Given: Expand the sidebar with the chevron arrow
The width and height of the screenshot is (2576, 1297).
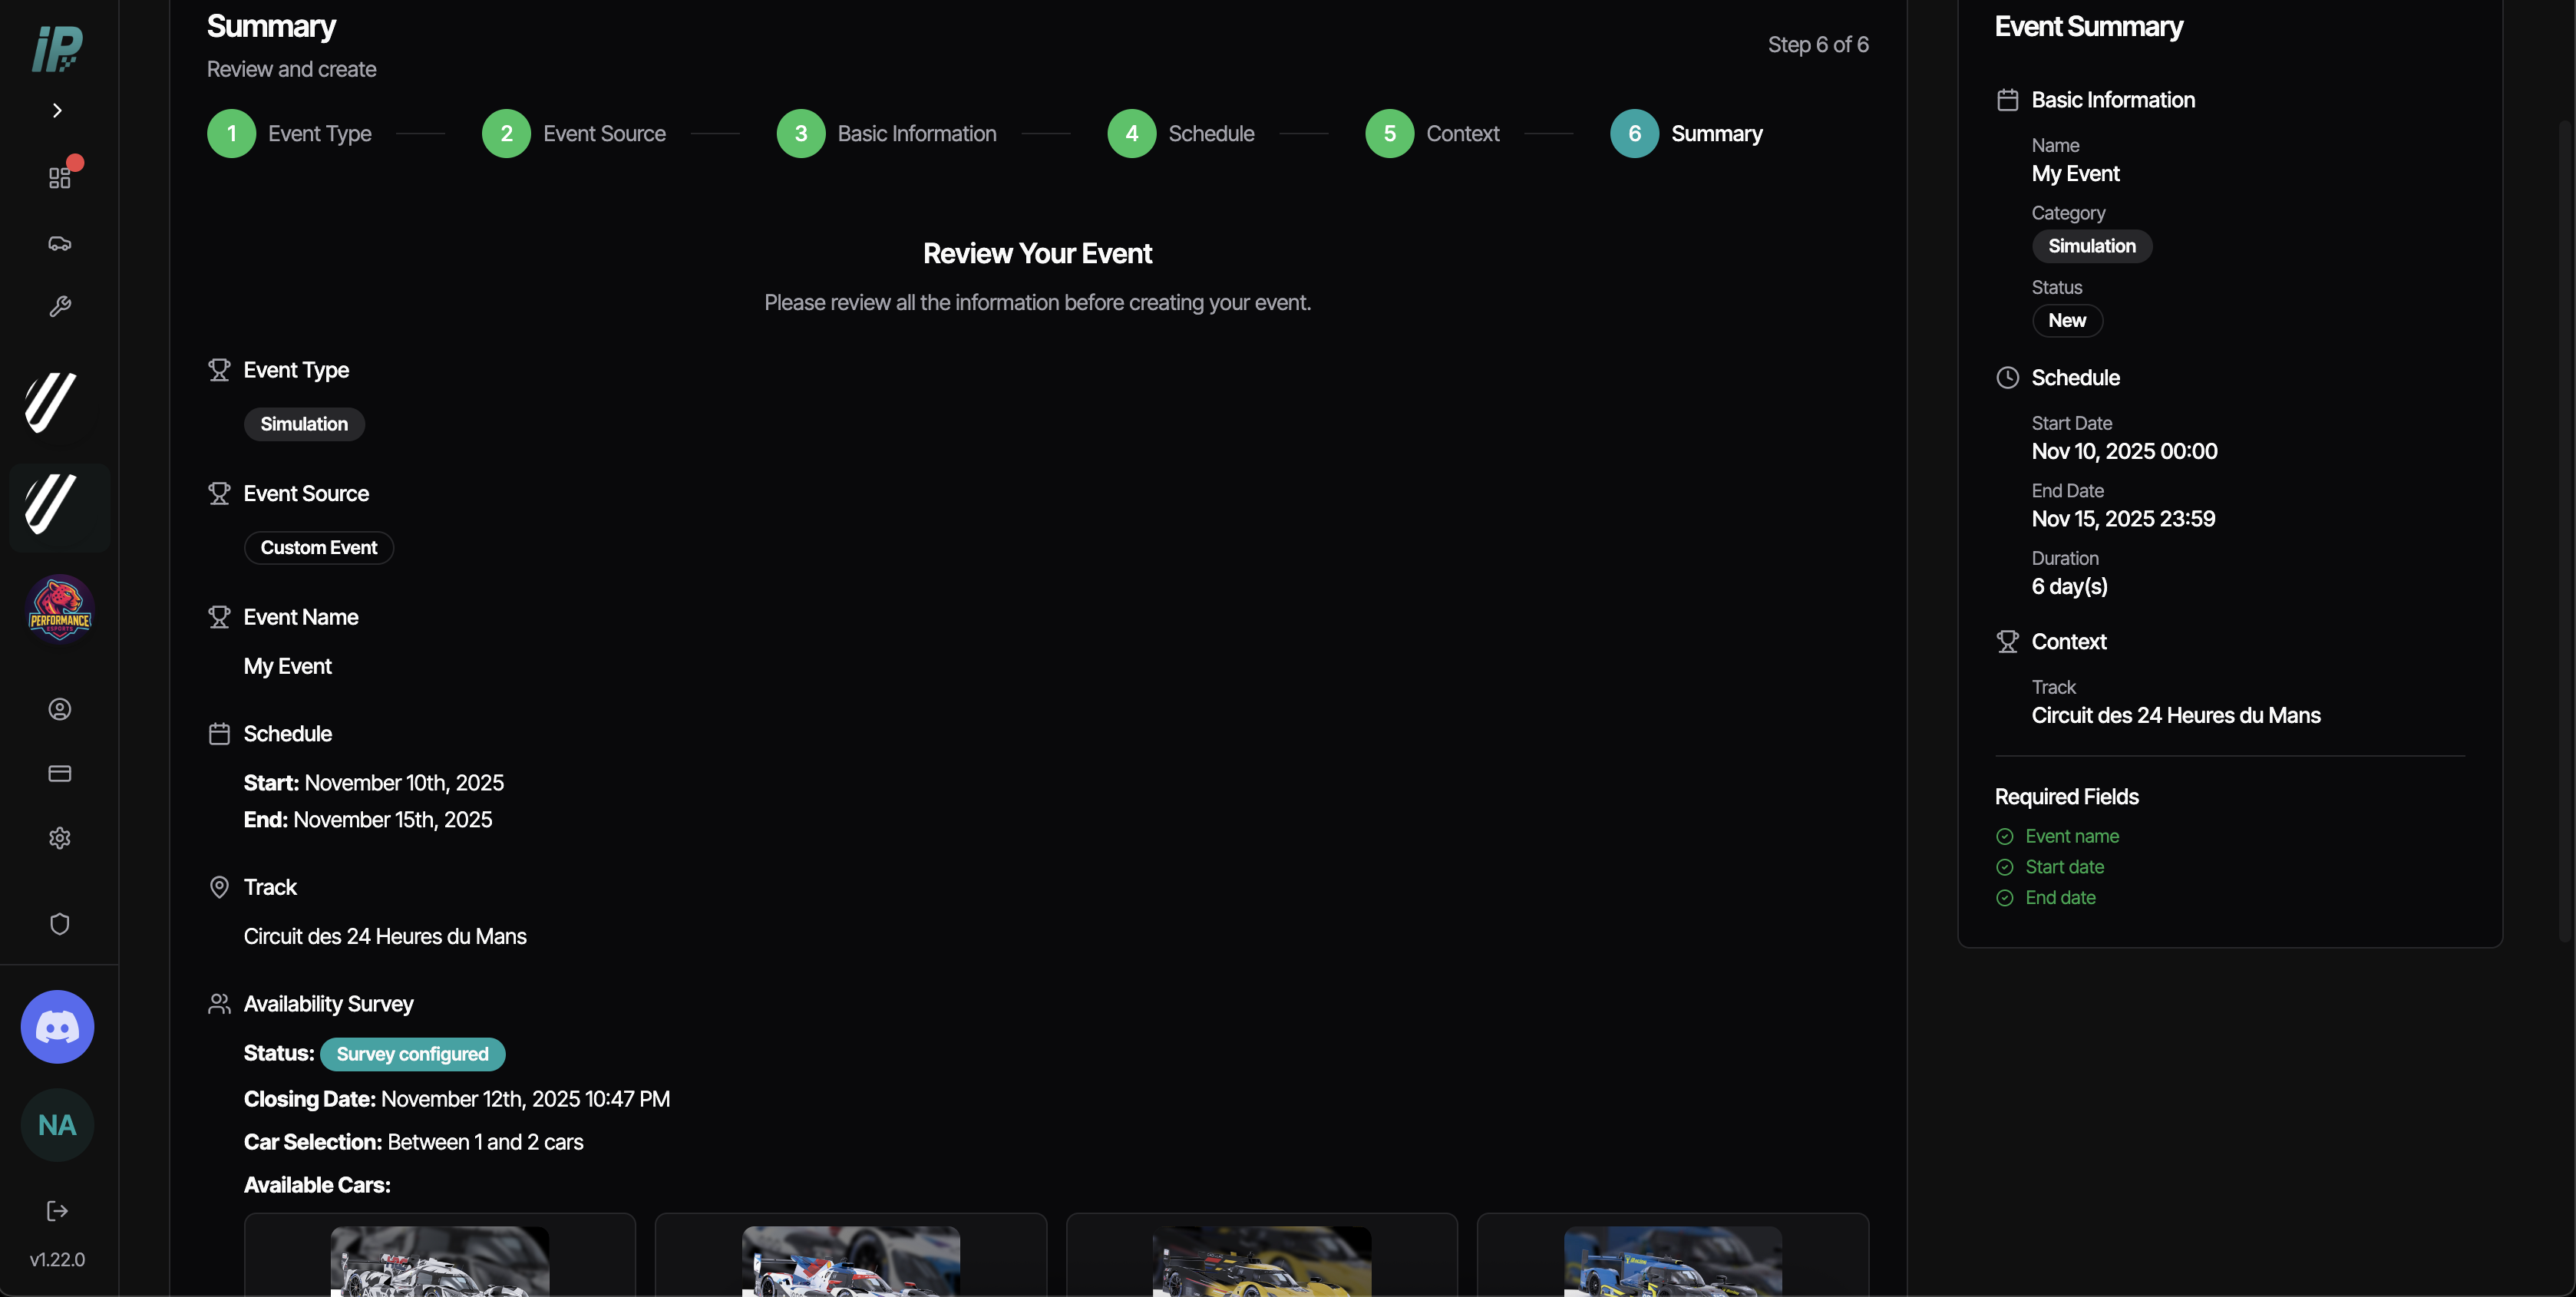Looking at the screenshot, I should 57,110.
